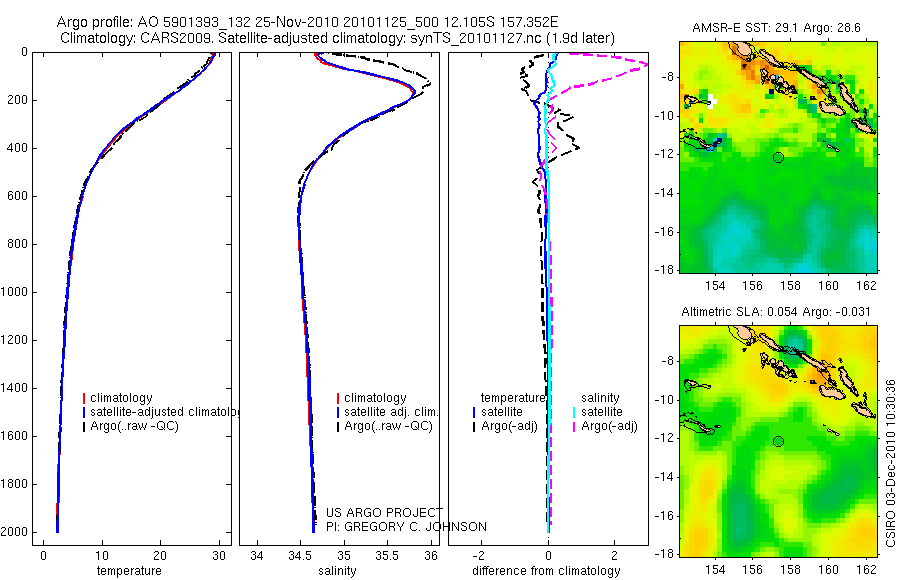
Task: Click the 'difference from climatology' axis label
Action: 546,571
